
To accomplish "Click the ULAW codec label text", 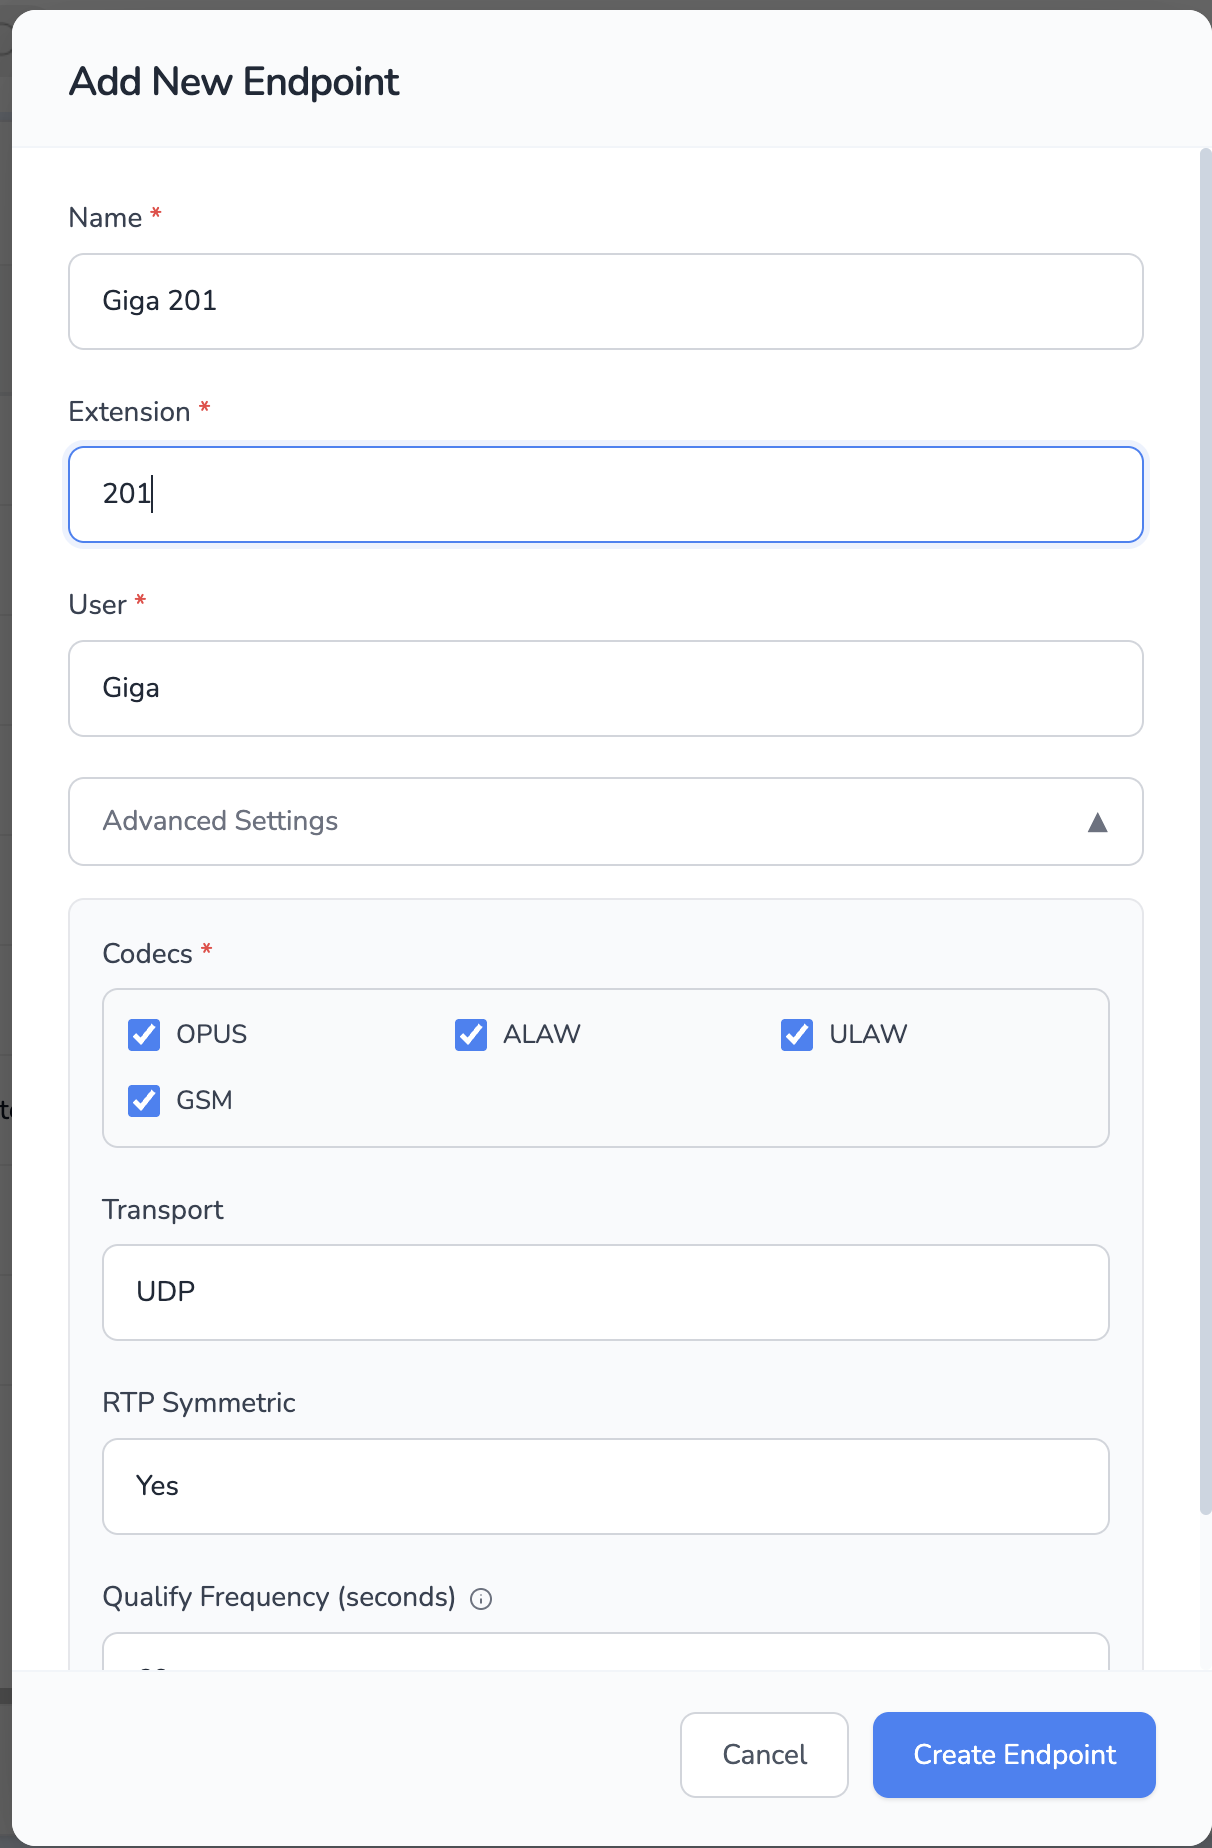I will (868, 1034).
